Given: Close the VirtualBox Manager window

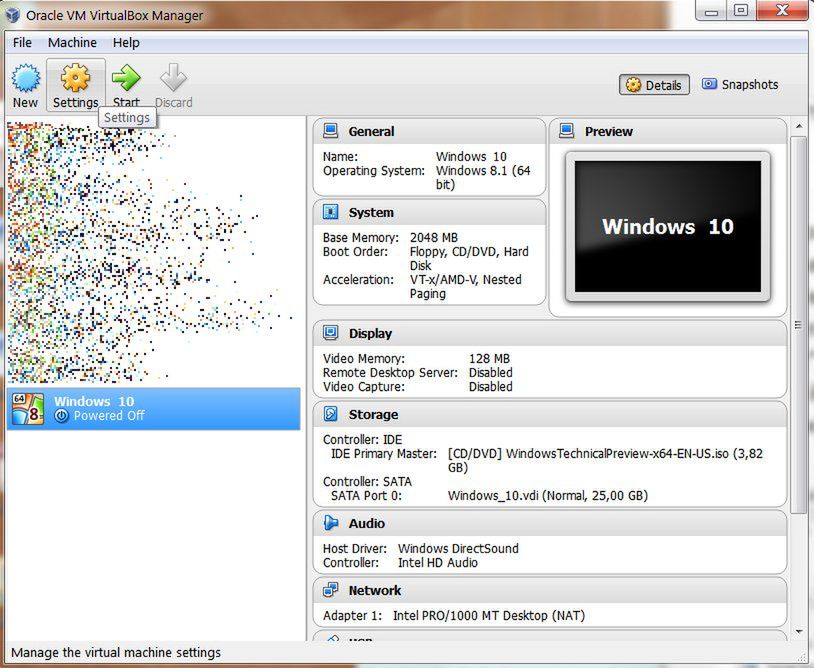Looking at the screenshot, I should pos(782,10).
